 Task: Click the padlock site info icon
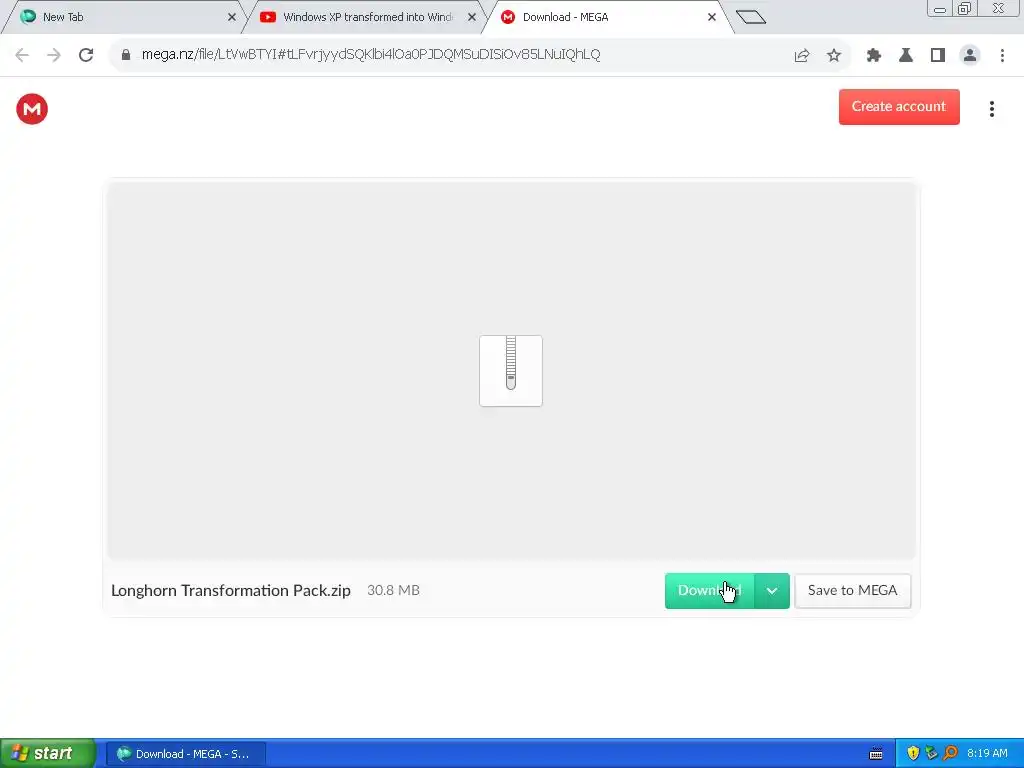point(126,55)
